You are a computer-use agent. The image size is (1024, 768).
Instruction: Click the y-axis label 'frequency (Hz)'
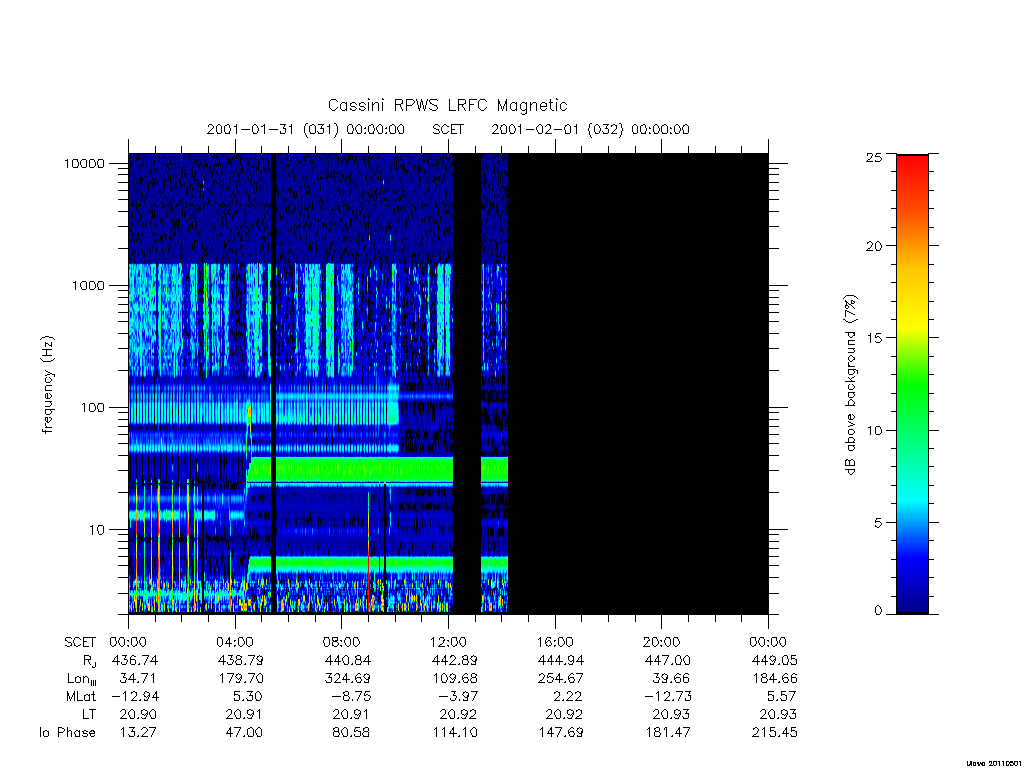click(48, 385)
